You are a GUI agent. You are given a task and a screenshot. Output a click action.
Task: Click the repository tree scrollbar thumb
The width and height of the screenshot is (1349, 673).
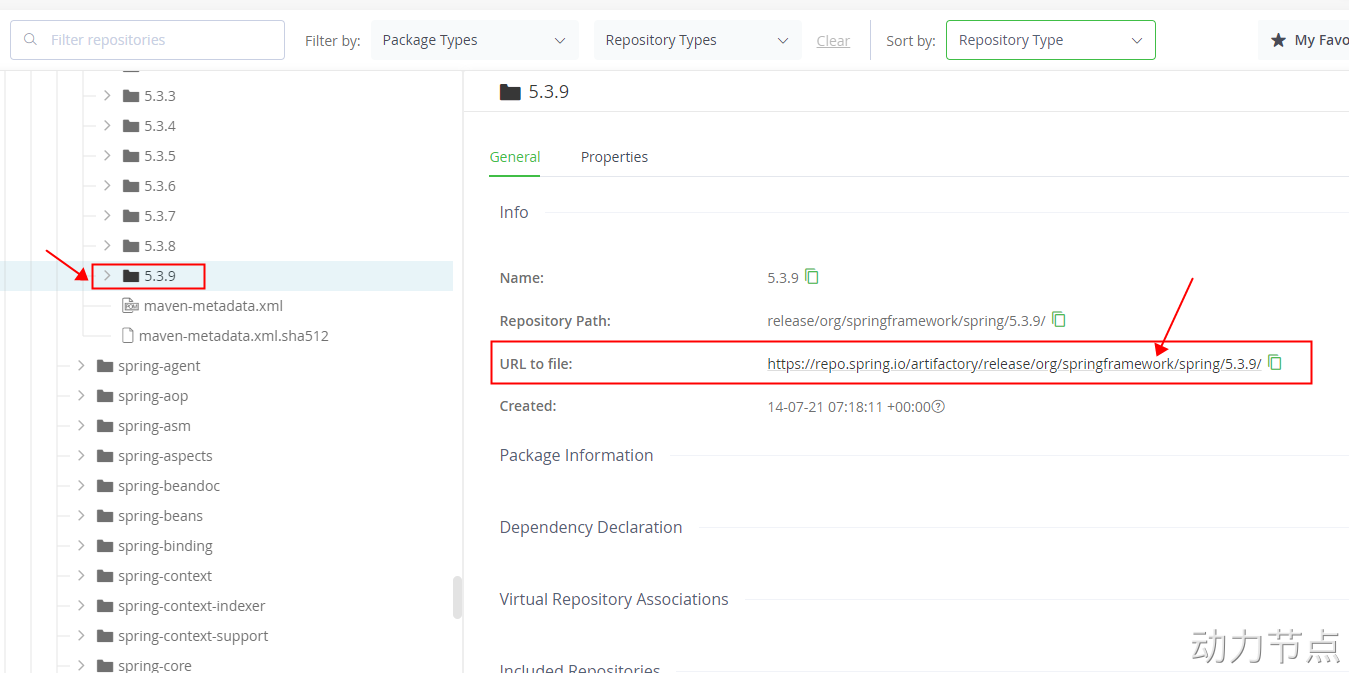click(x=458, y=597)
